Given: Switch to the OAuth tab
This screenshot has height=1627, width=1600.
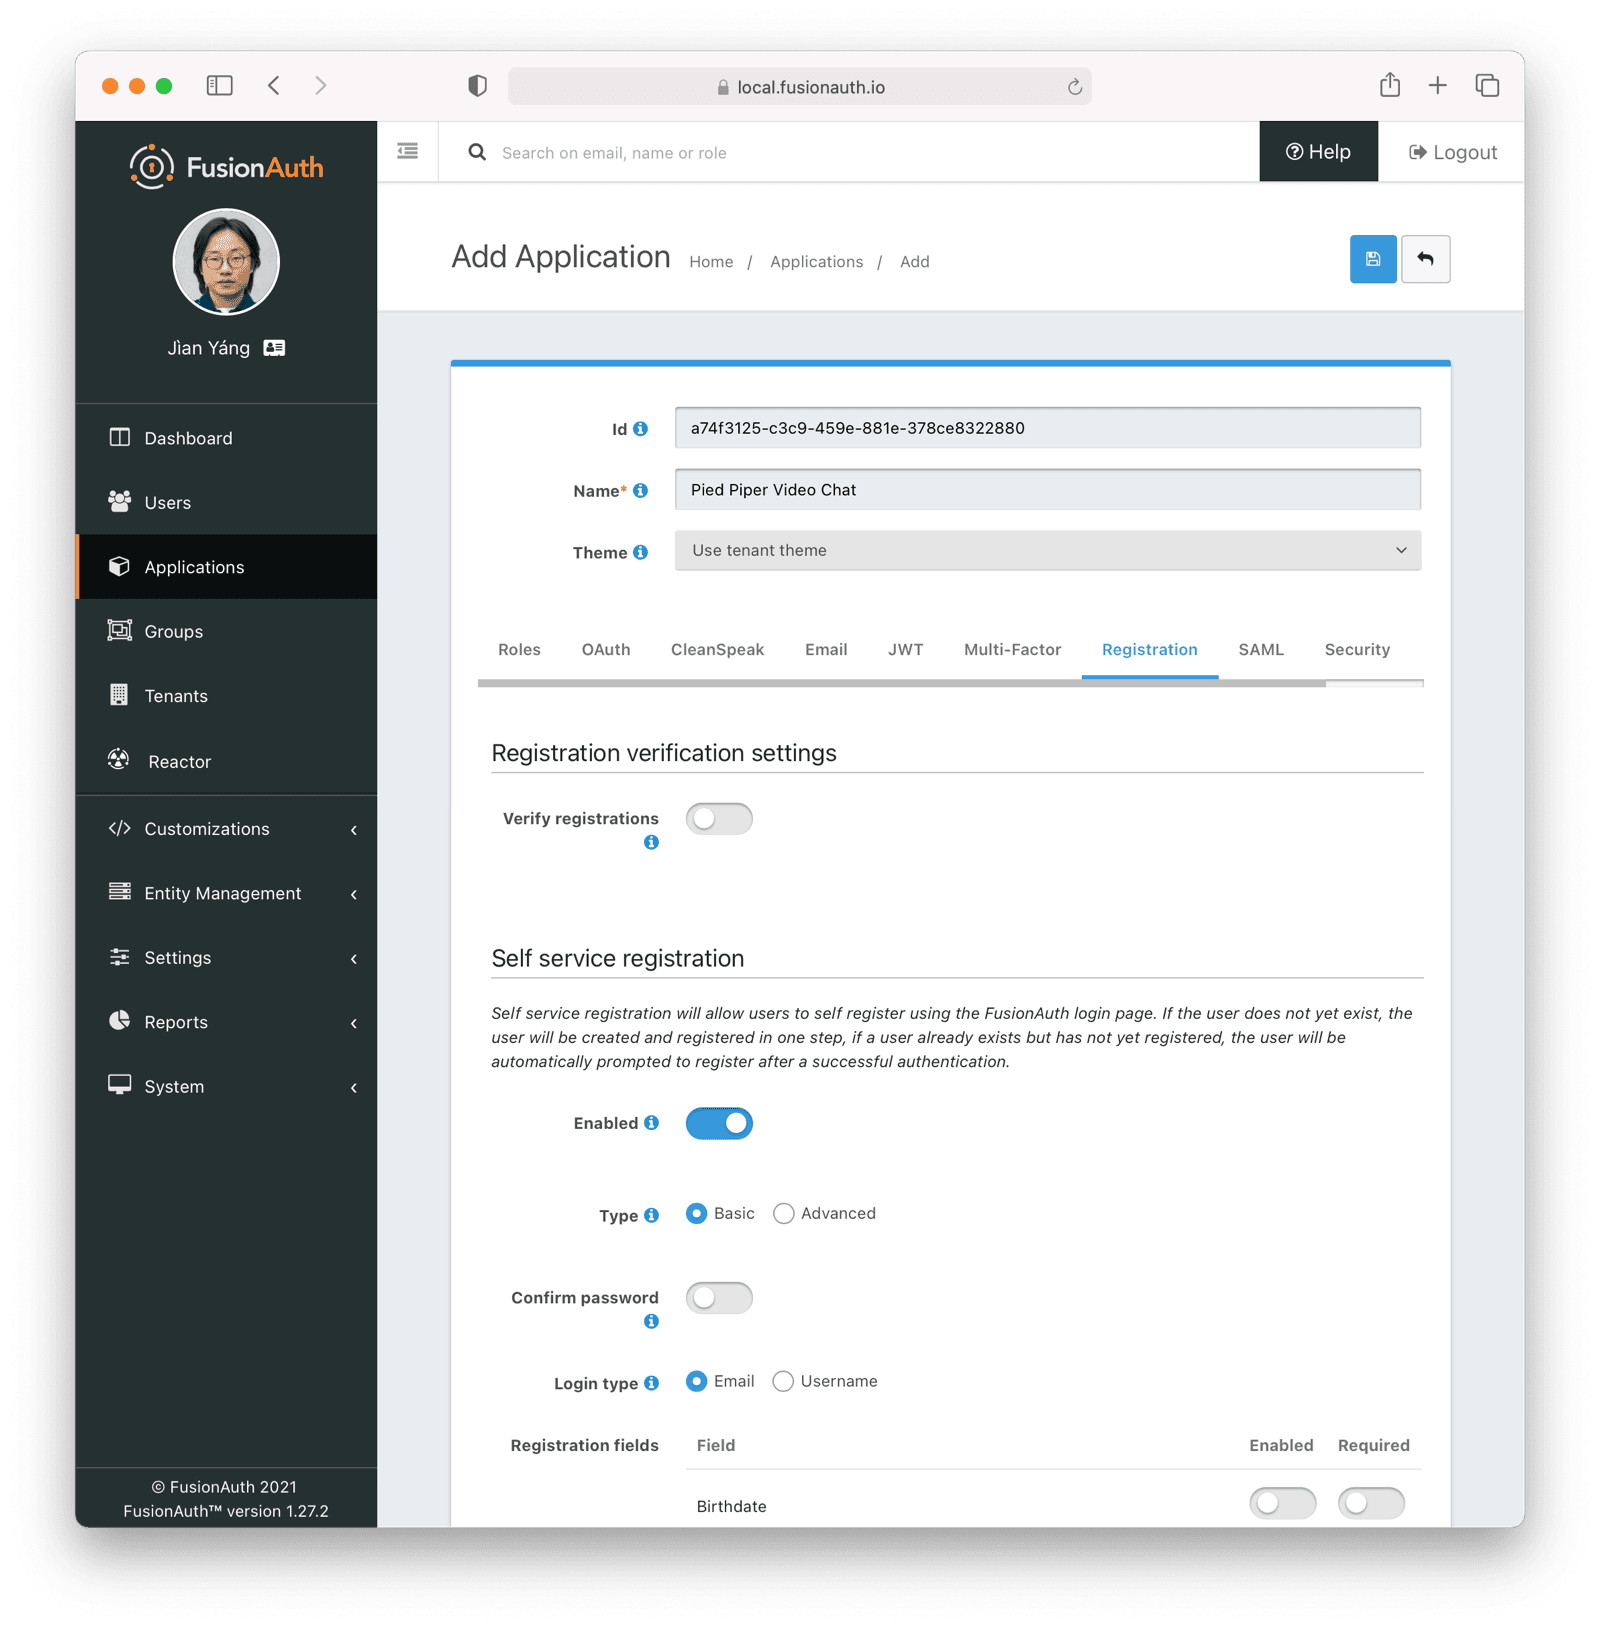Looking at the screenshot, I should [x=606, y=649].
